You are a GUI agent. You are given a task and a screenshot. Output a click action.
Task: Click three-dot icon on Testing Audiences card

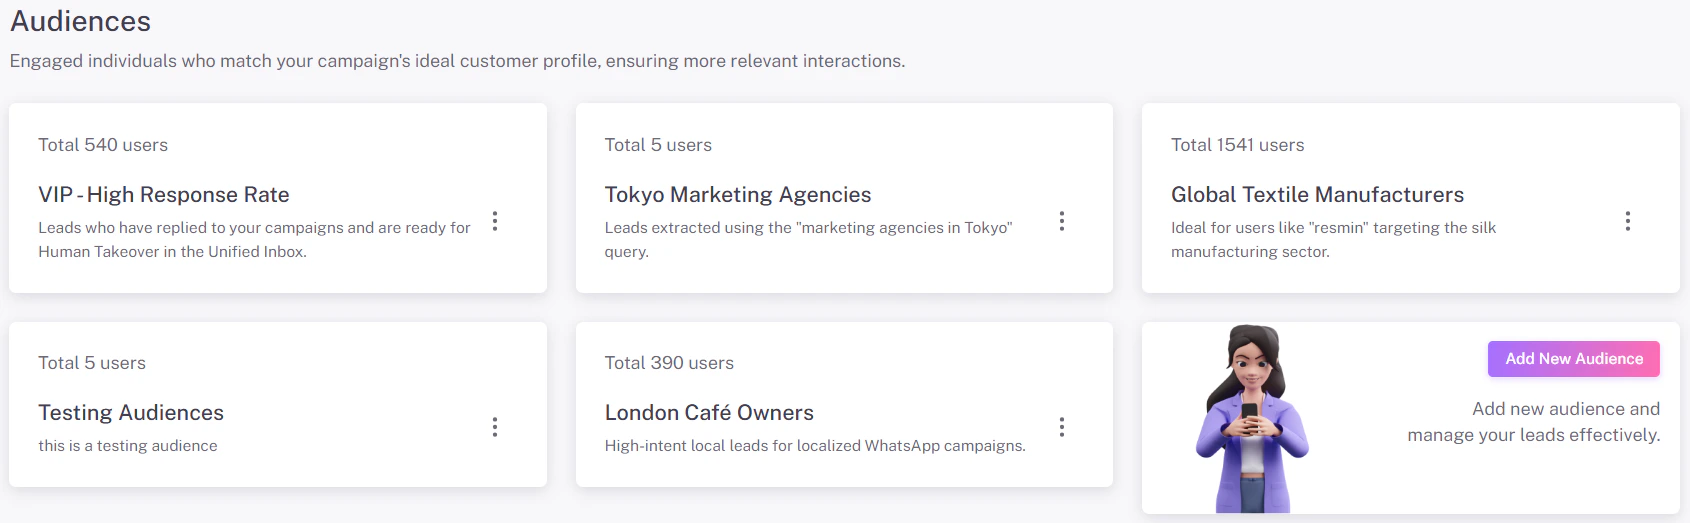495,427
